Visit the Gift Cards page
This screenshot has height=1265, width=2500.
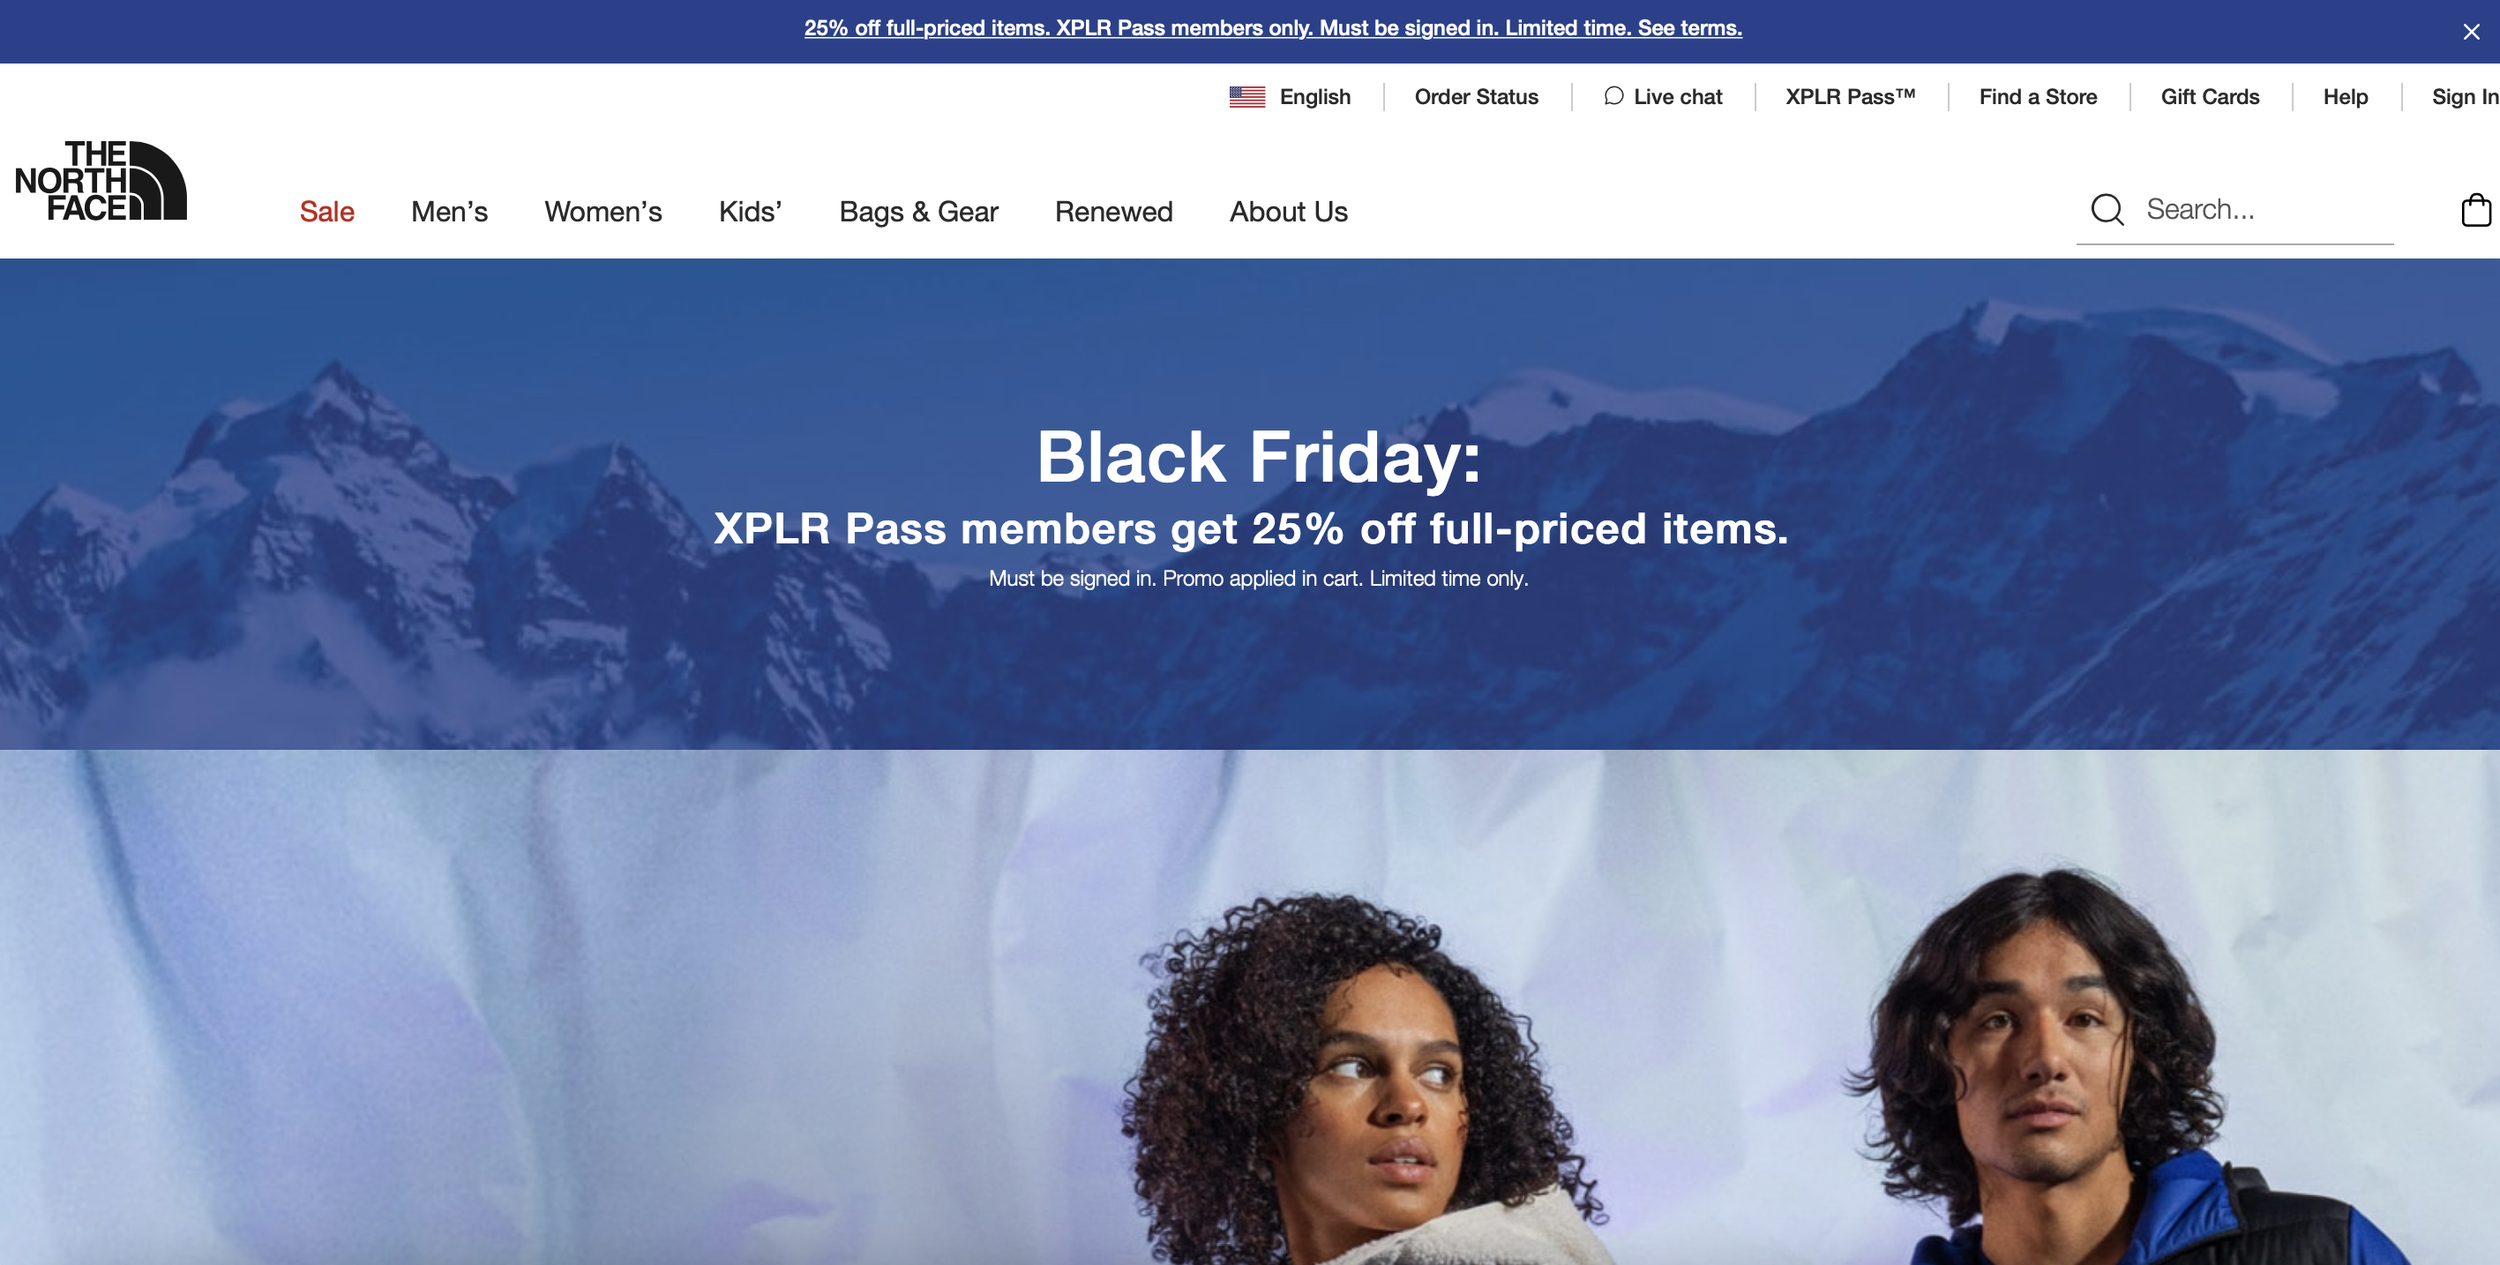(x=2210, y=97)
